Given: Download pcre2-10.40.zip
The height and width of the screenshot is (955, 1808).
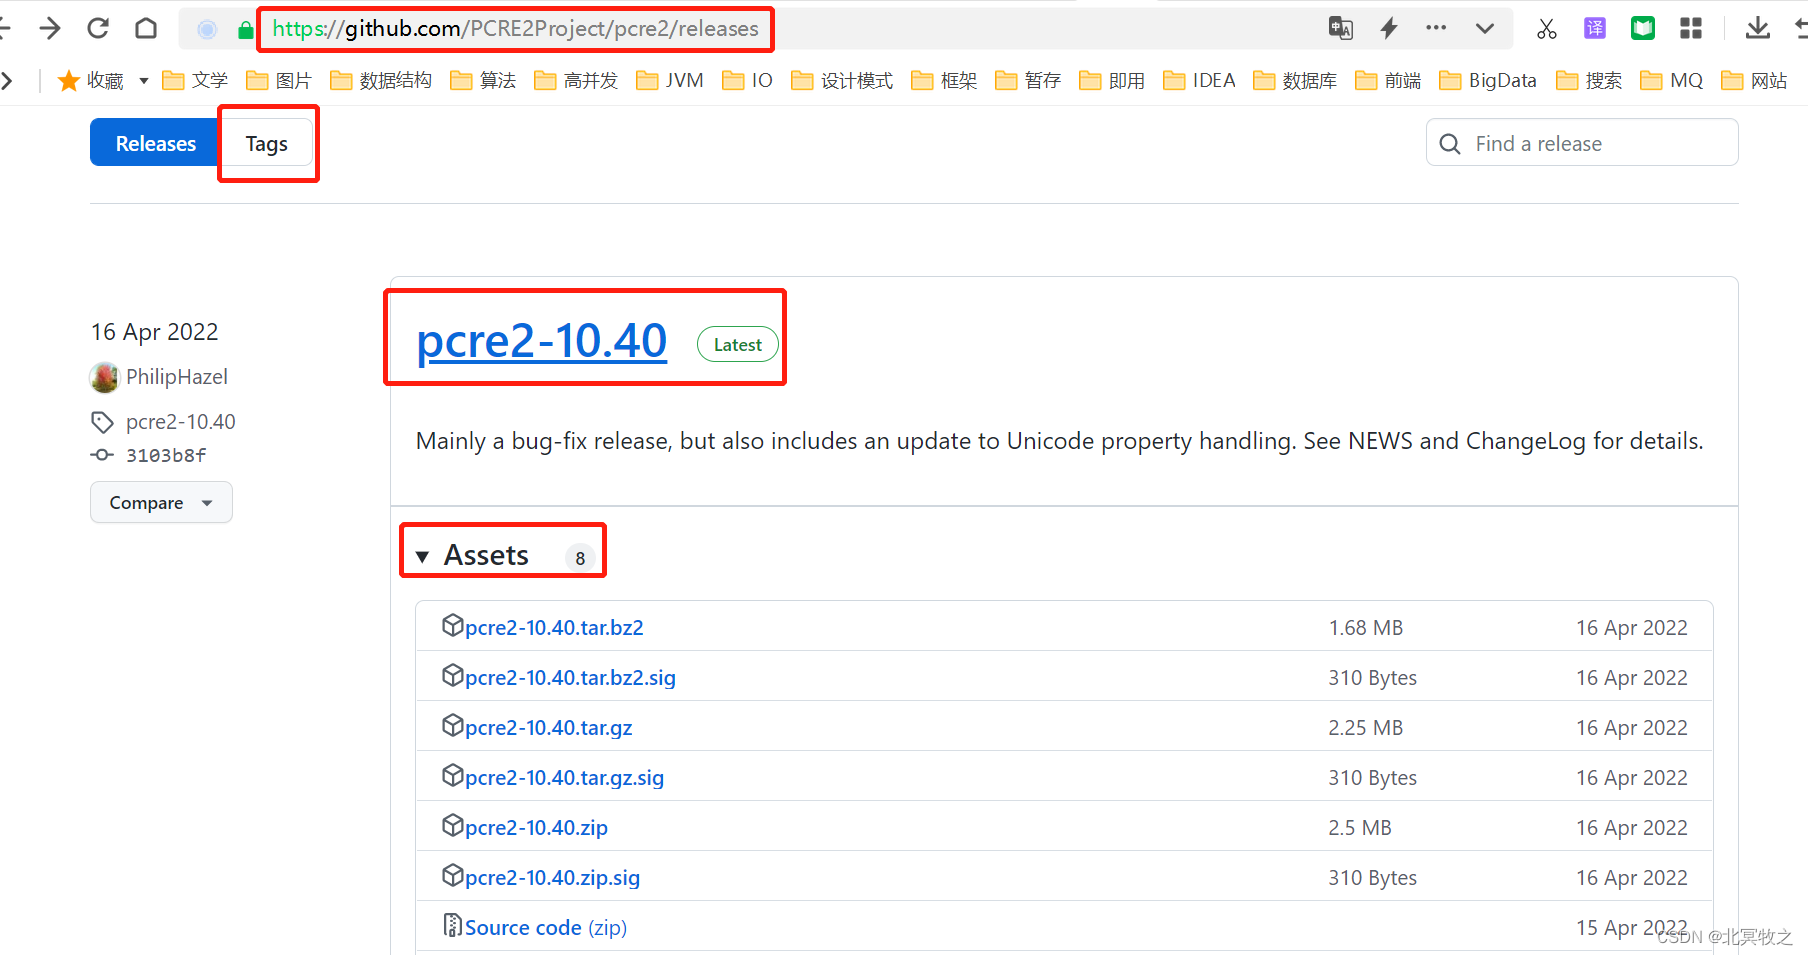Looking at the screenshot, I should [x=536, y=827].
